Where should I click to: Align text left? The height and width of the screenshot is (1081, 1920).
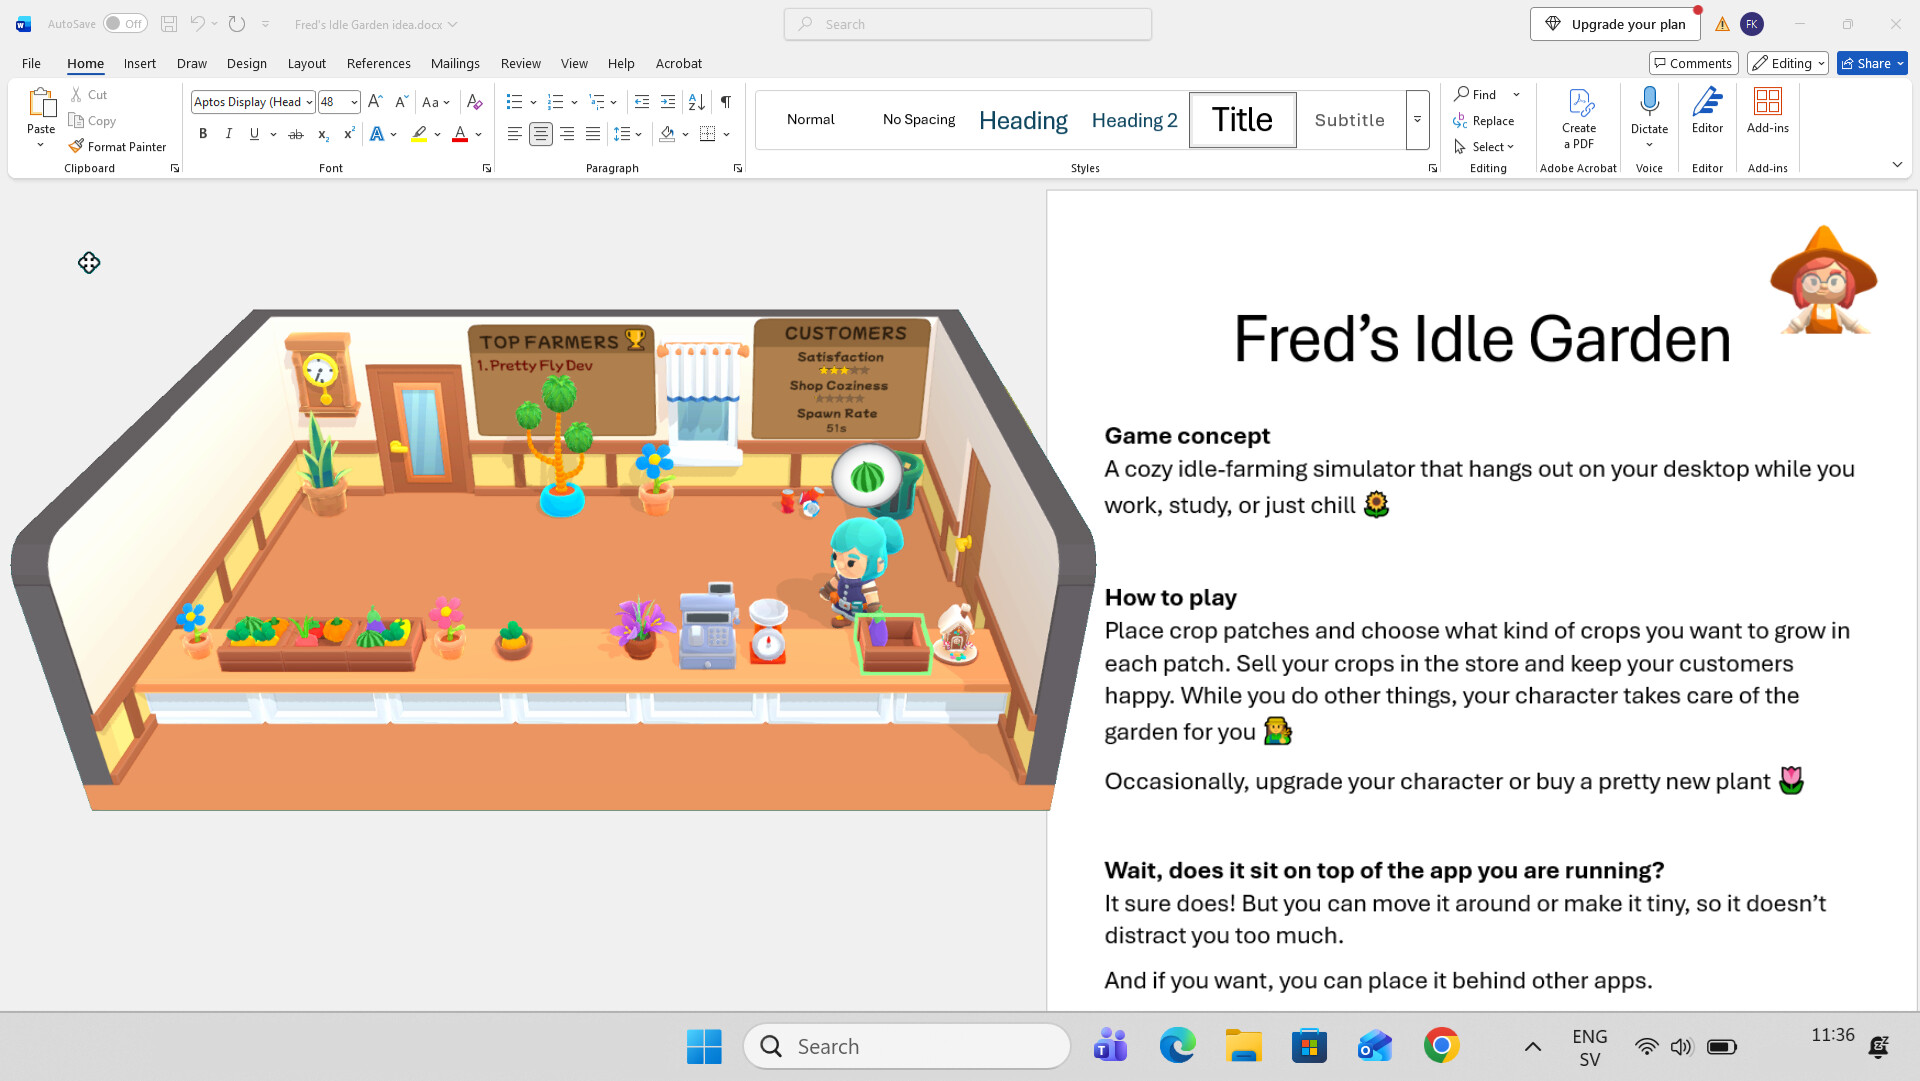[x=514, y=134]
